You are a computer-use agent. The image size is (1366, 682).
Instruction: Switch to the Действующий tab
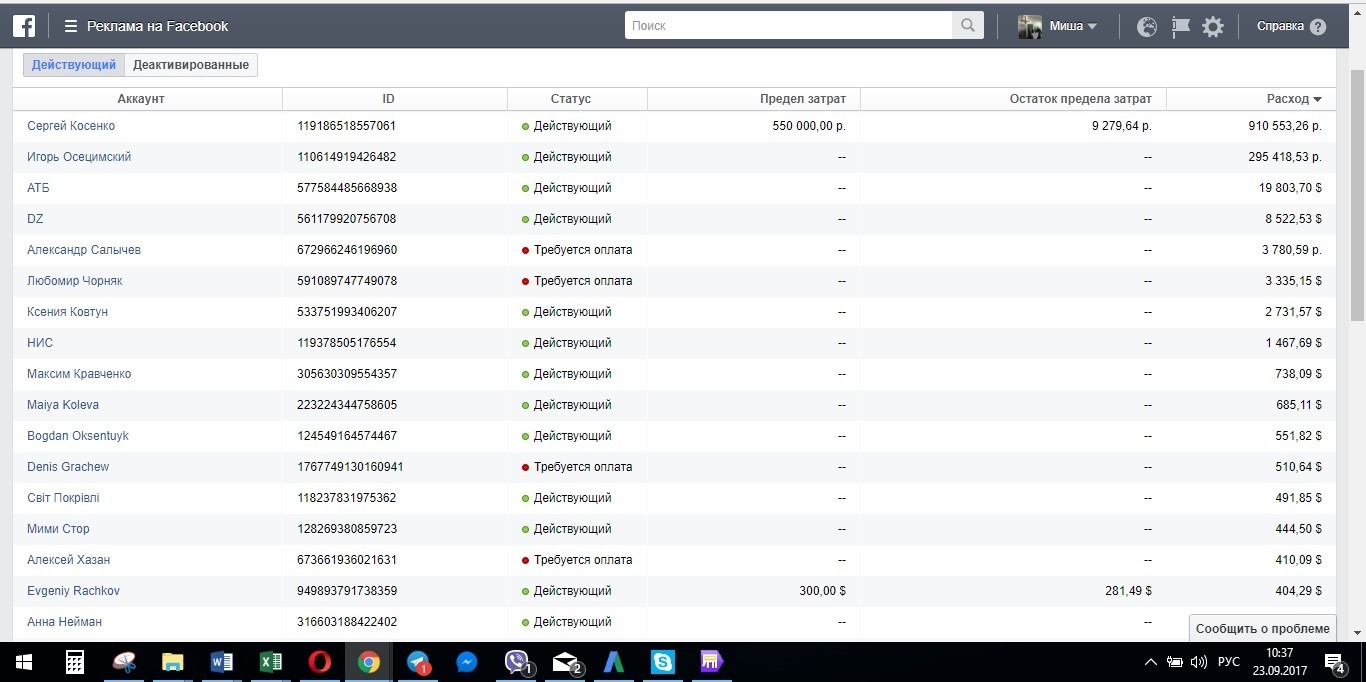[74, 65]
